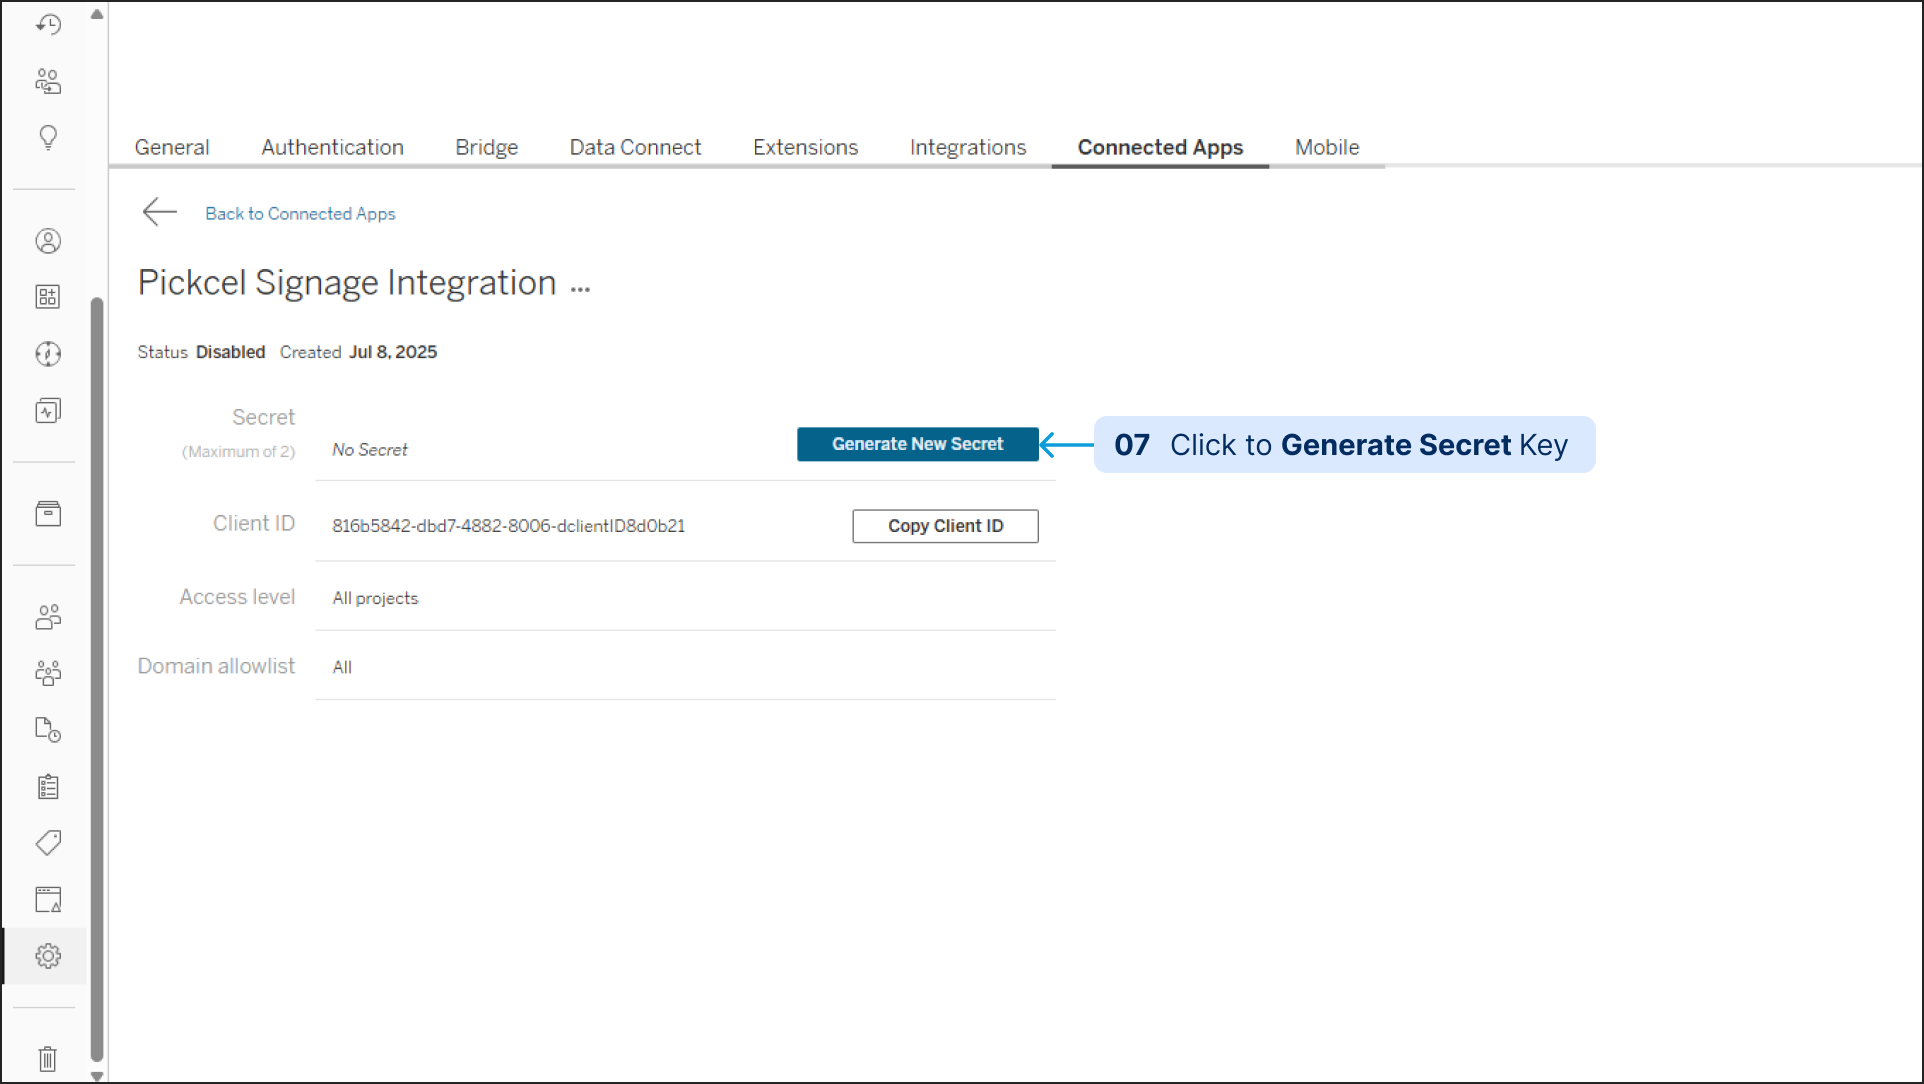Click the Copy Client ID button
The image size is (1924, 1084).
tap(945, 526)
